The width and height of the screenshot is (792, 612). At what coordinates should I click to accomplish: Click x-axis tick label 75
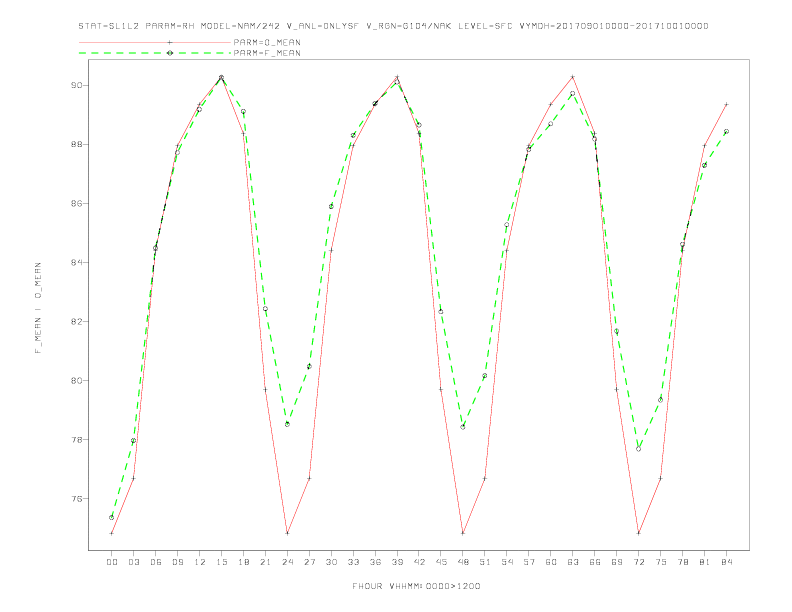click(x=661, y=562)
